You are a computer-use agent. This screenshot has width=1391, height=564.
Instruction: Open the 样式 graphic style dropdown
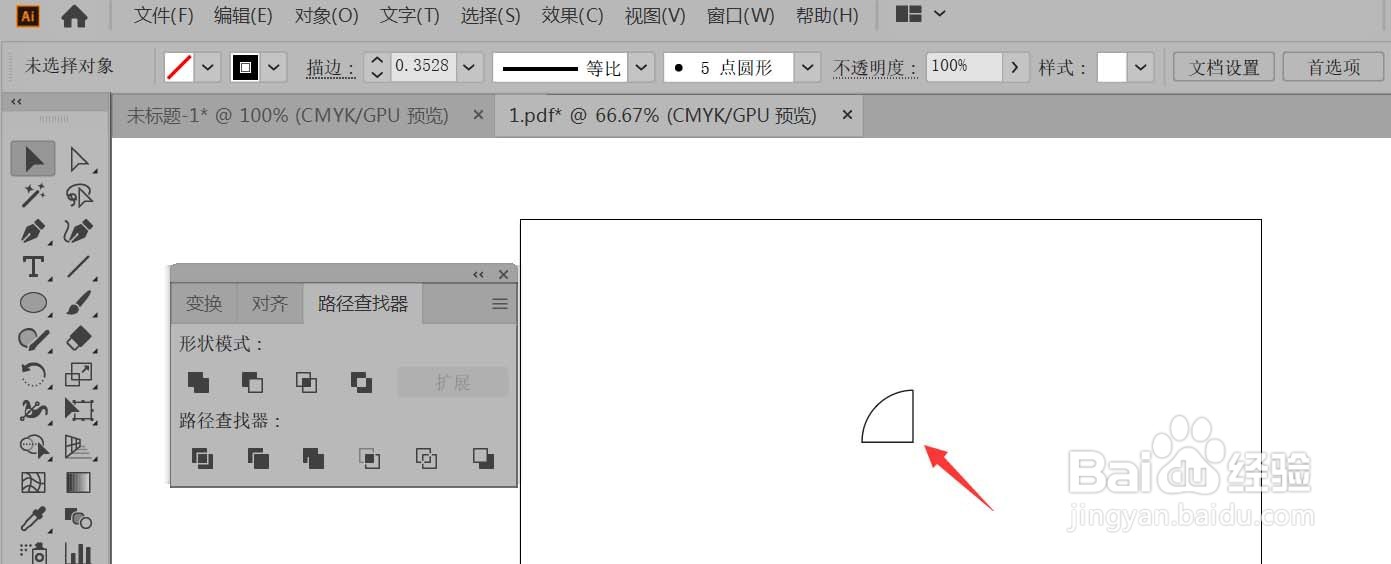coord(1141,67)
